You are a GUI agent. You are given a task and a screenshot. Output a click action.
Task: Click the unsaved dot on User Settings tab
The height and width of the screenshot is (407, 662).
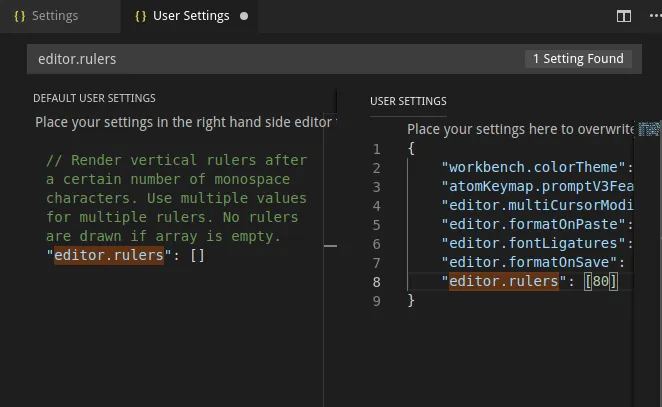coord(244,16)
